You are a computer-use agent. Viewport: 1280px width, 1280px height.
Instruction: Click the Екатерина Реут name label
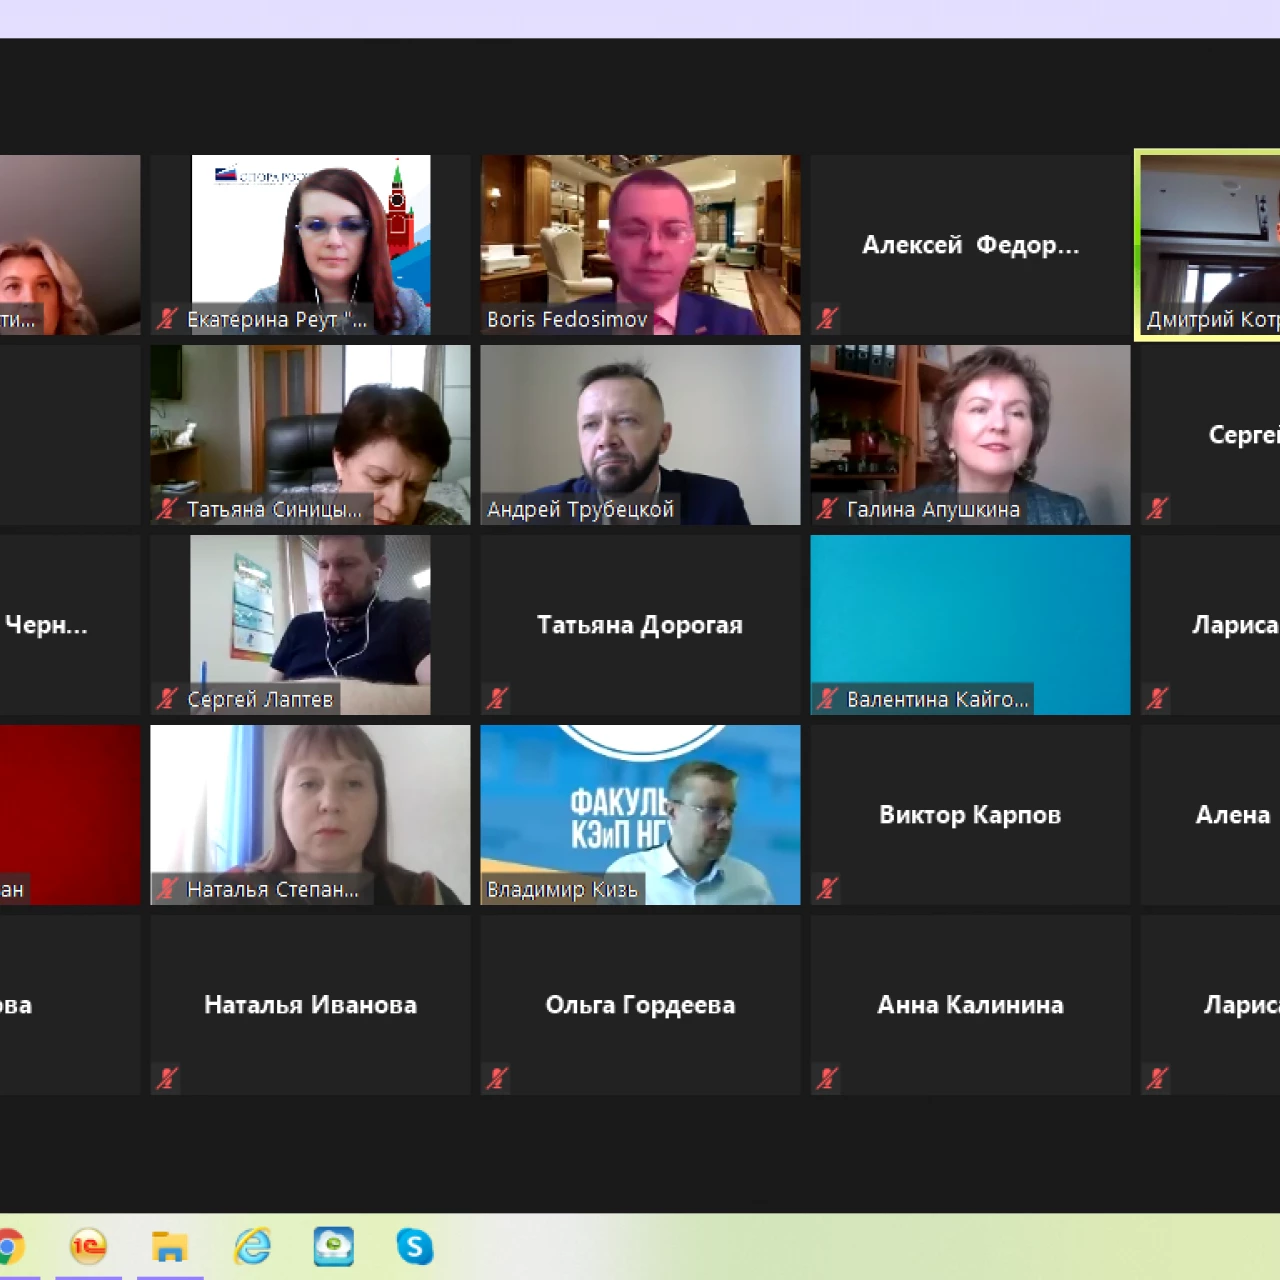tap(277, 319)
